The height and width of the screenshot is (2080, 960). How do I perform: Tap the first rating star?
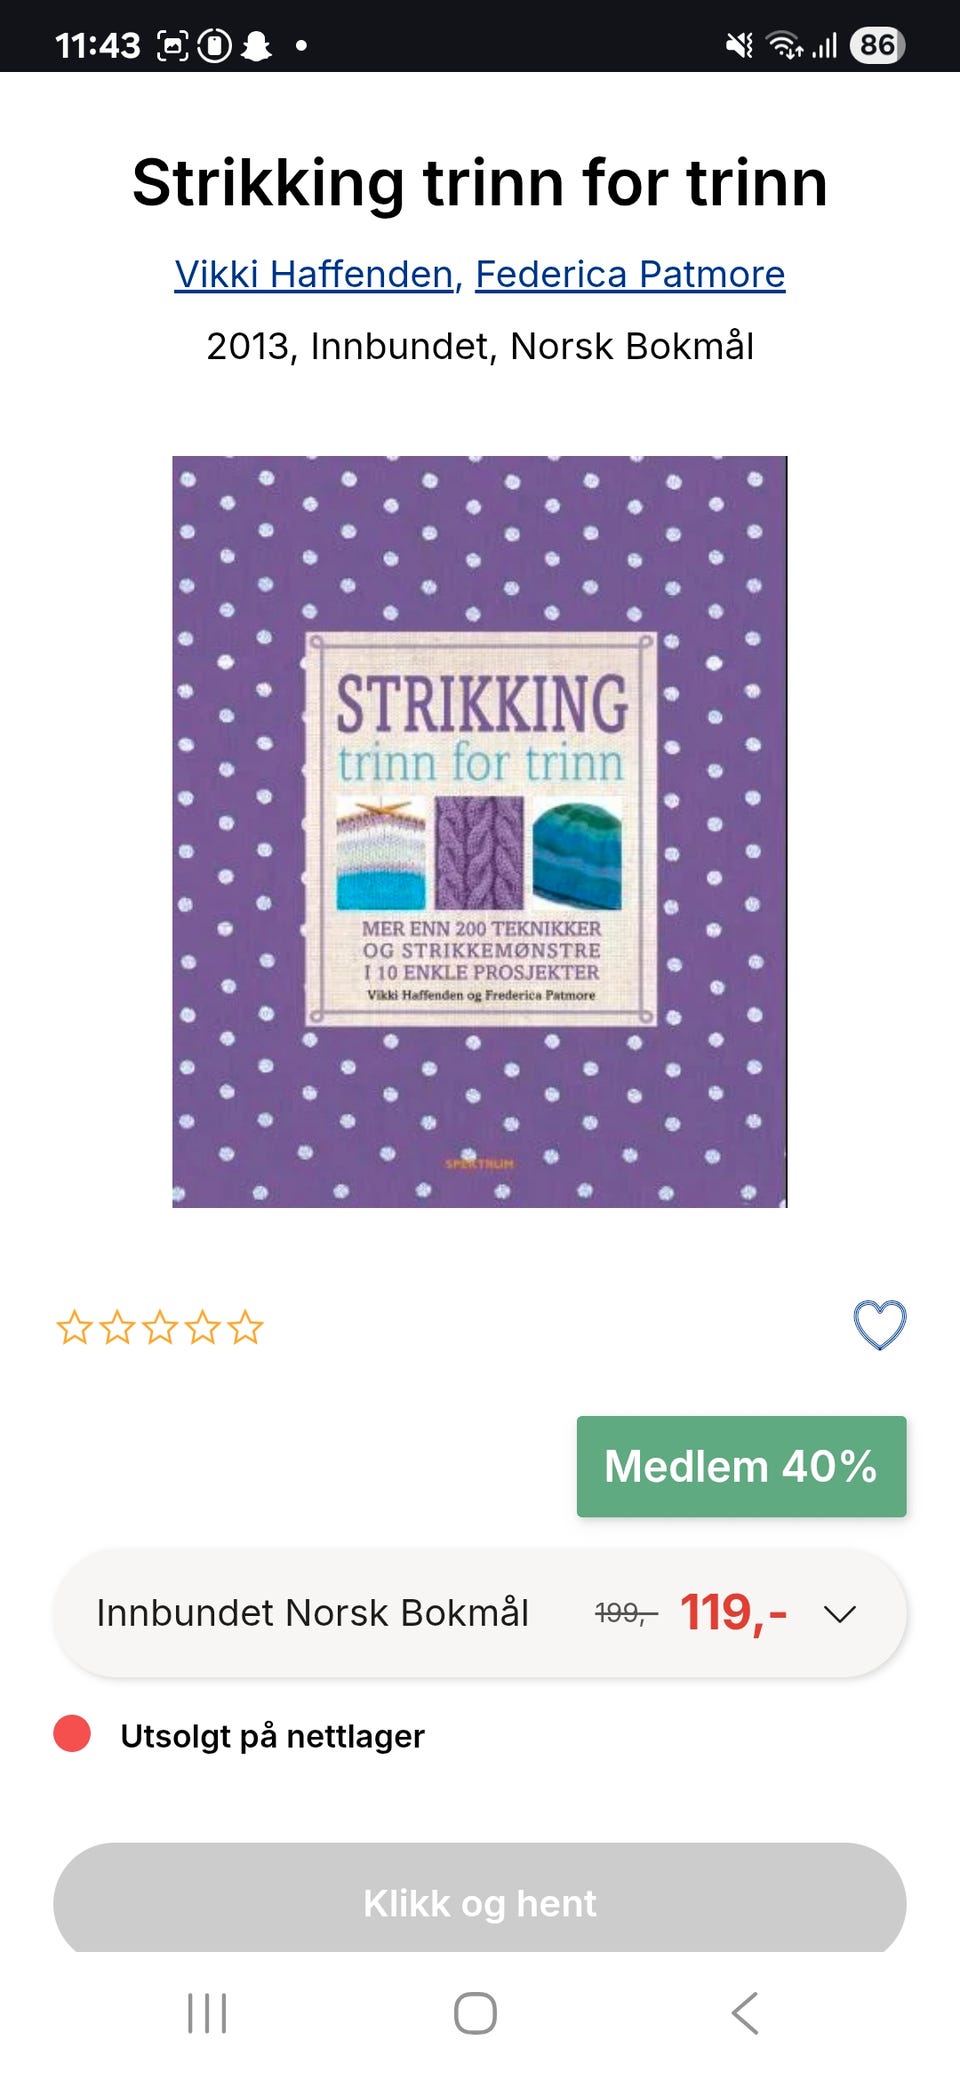point(74,1328)
